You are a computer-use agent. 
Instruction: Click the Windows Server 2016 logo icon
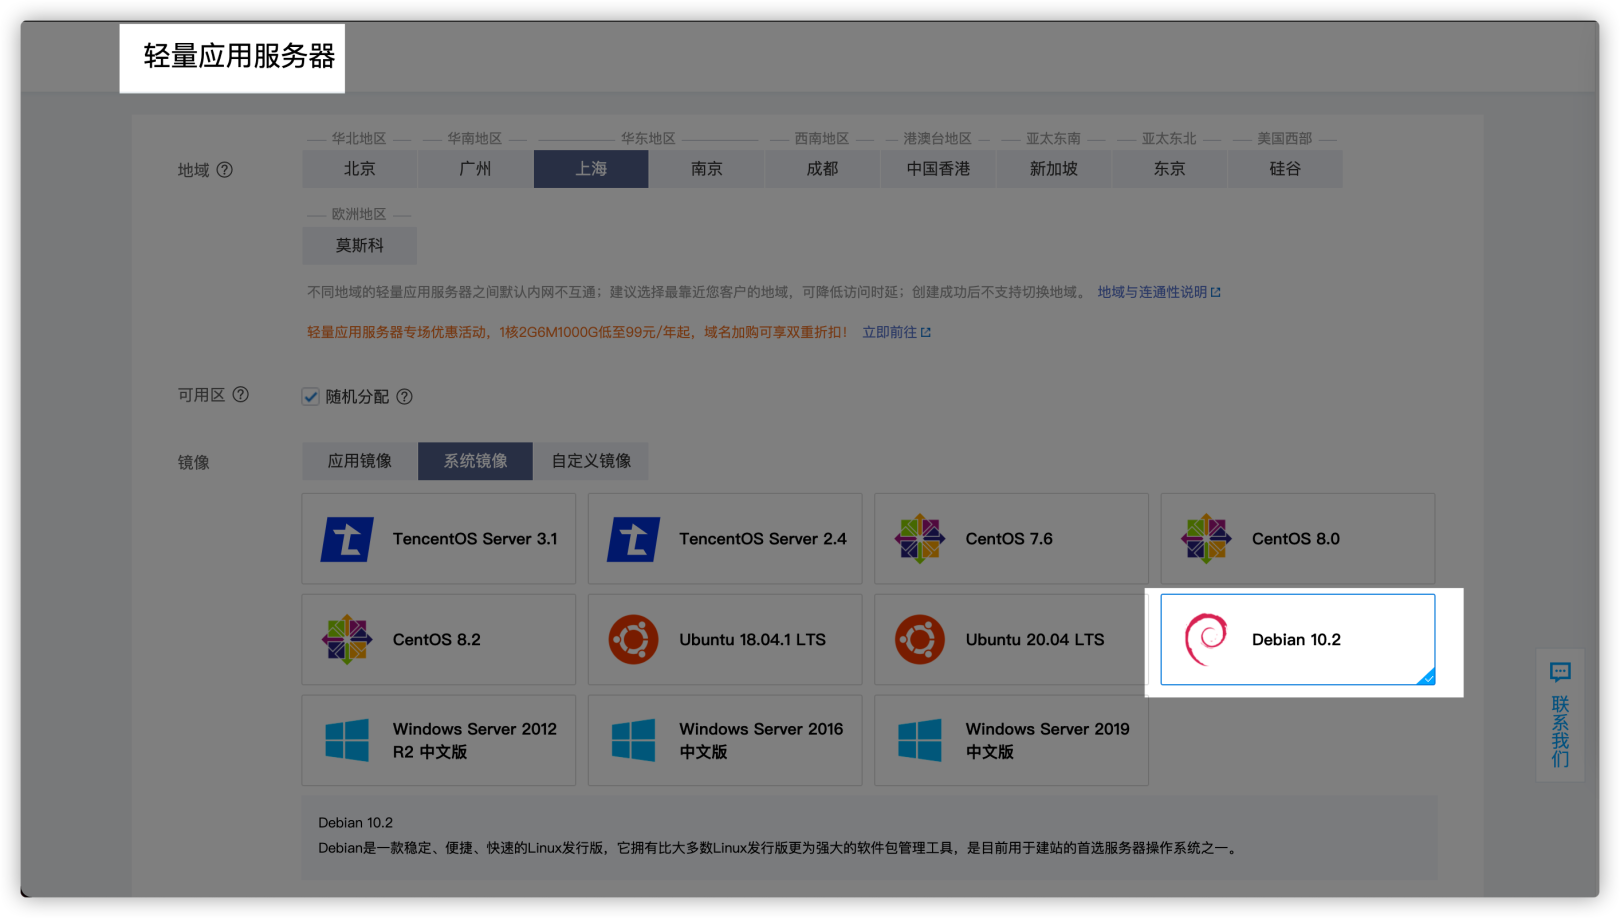tap(633, 741)
